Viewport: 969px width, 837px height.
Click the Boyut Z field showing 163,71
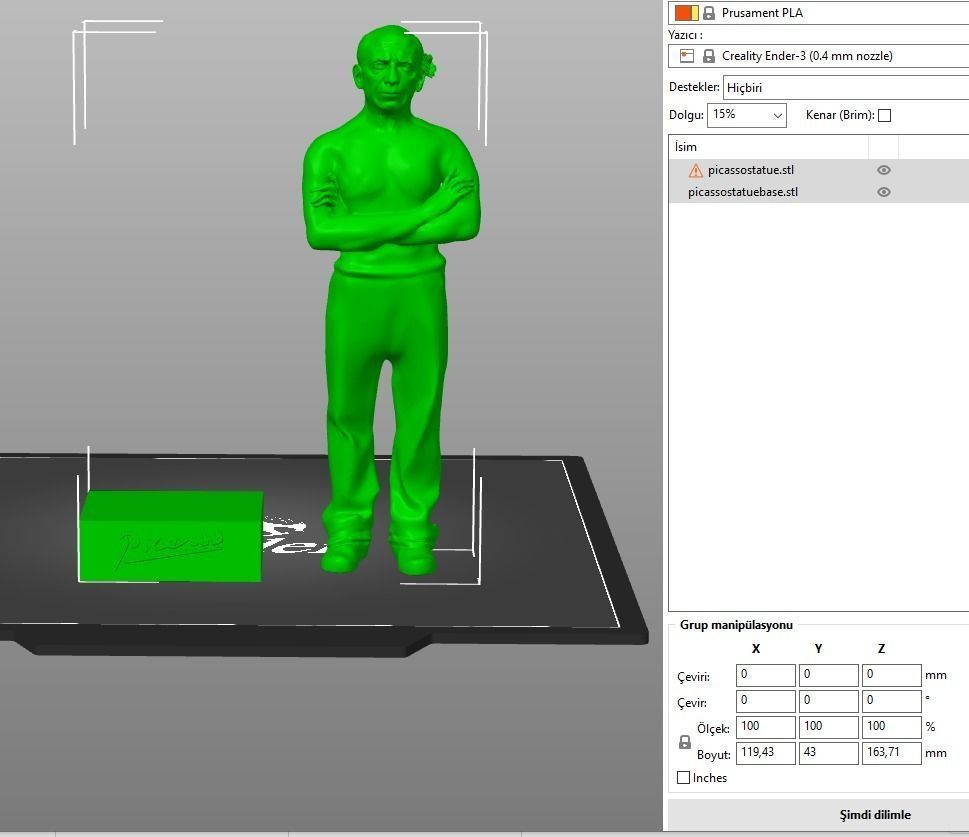click(x=891, y=753)
